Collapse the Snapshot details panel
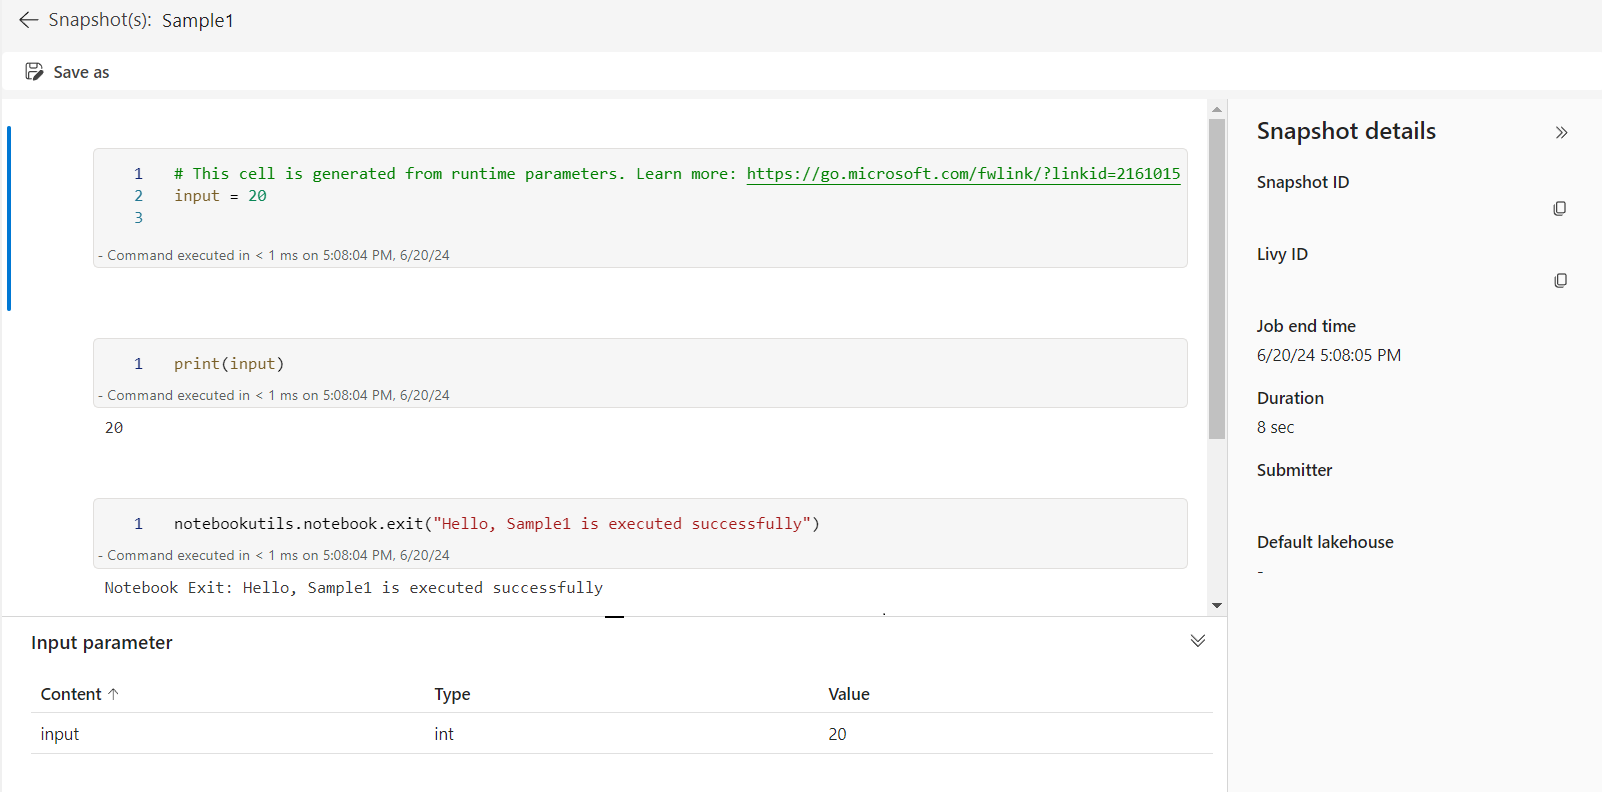The width and height of the screenshot is (1602, 792). (1561, 133)
